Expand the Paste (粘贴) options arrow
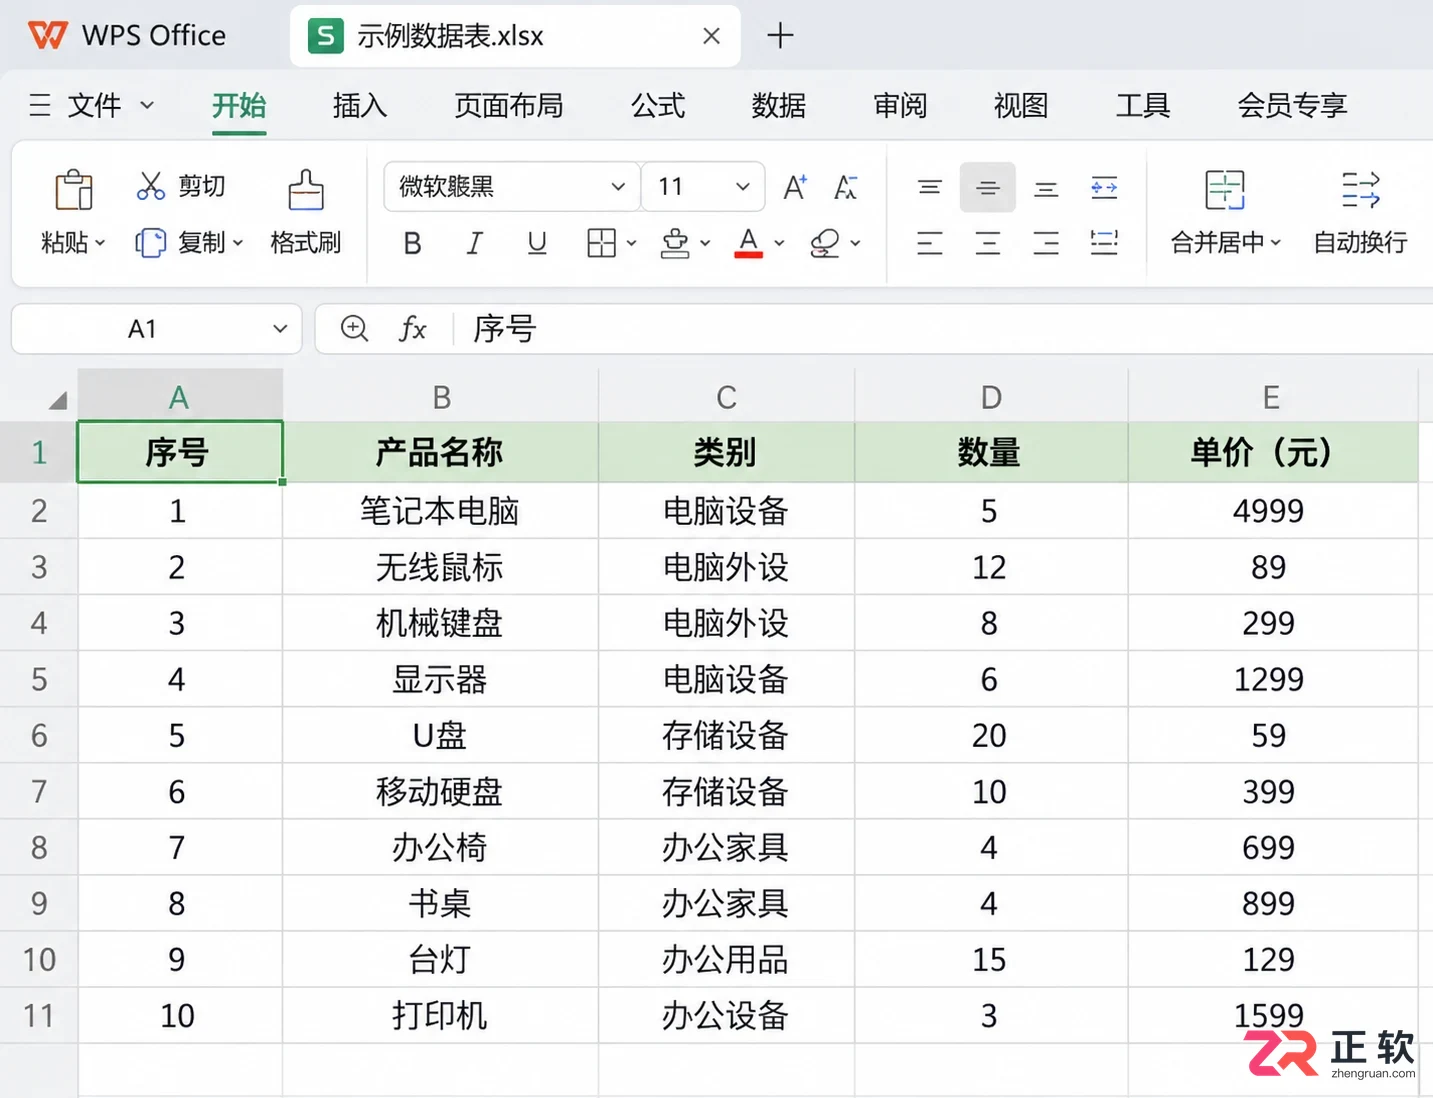1433x1098 pixels. (100, 243)
